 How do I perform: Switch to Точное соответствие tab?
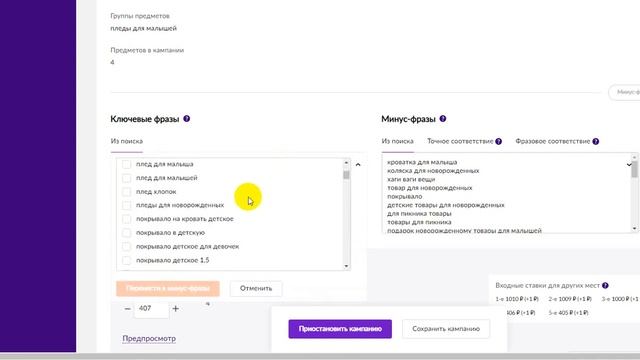(x=460, y=141)
